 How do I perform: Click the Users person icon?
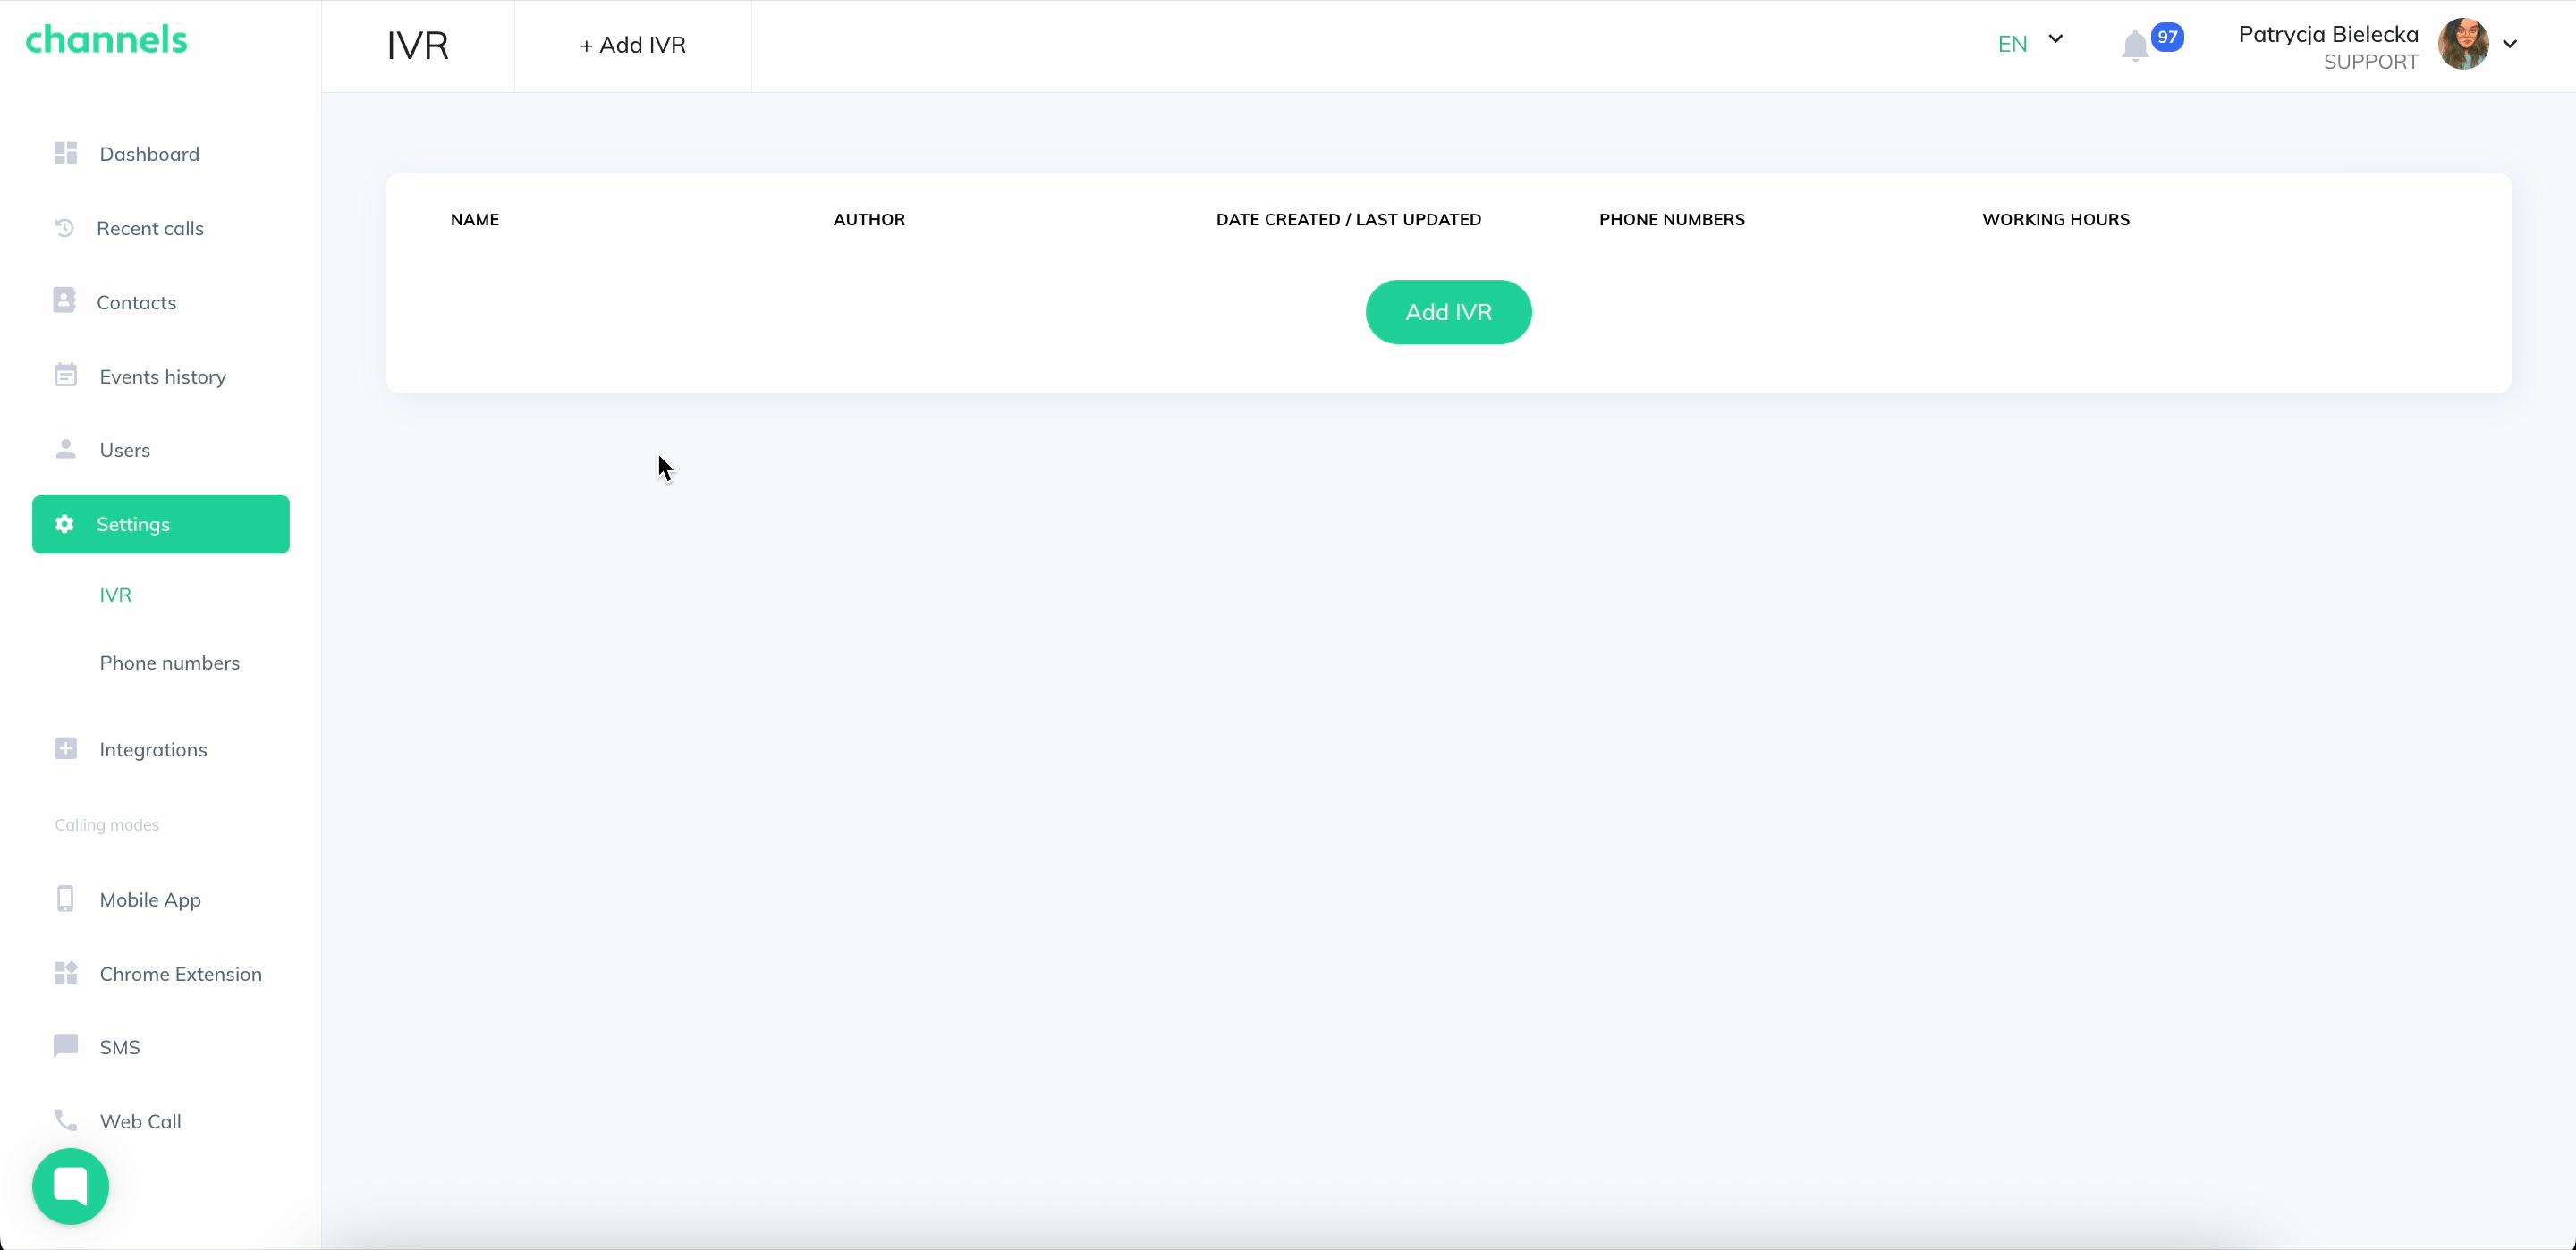pos(66,449)
